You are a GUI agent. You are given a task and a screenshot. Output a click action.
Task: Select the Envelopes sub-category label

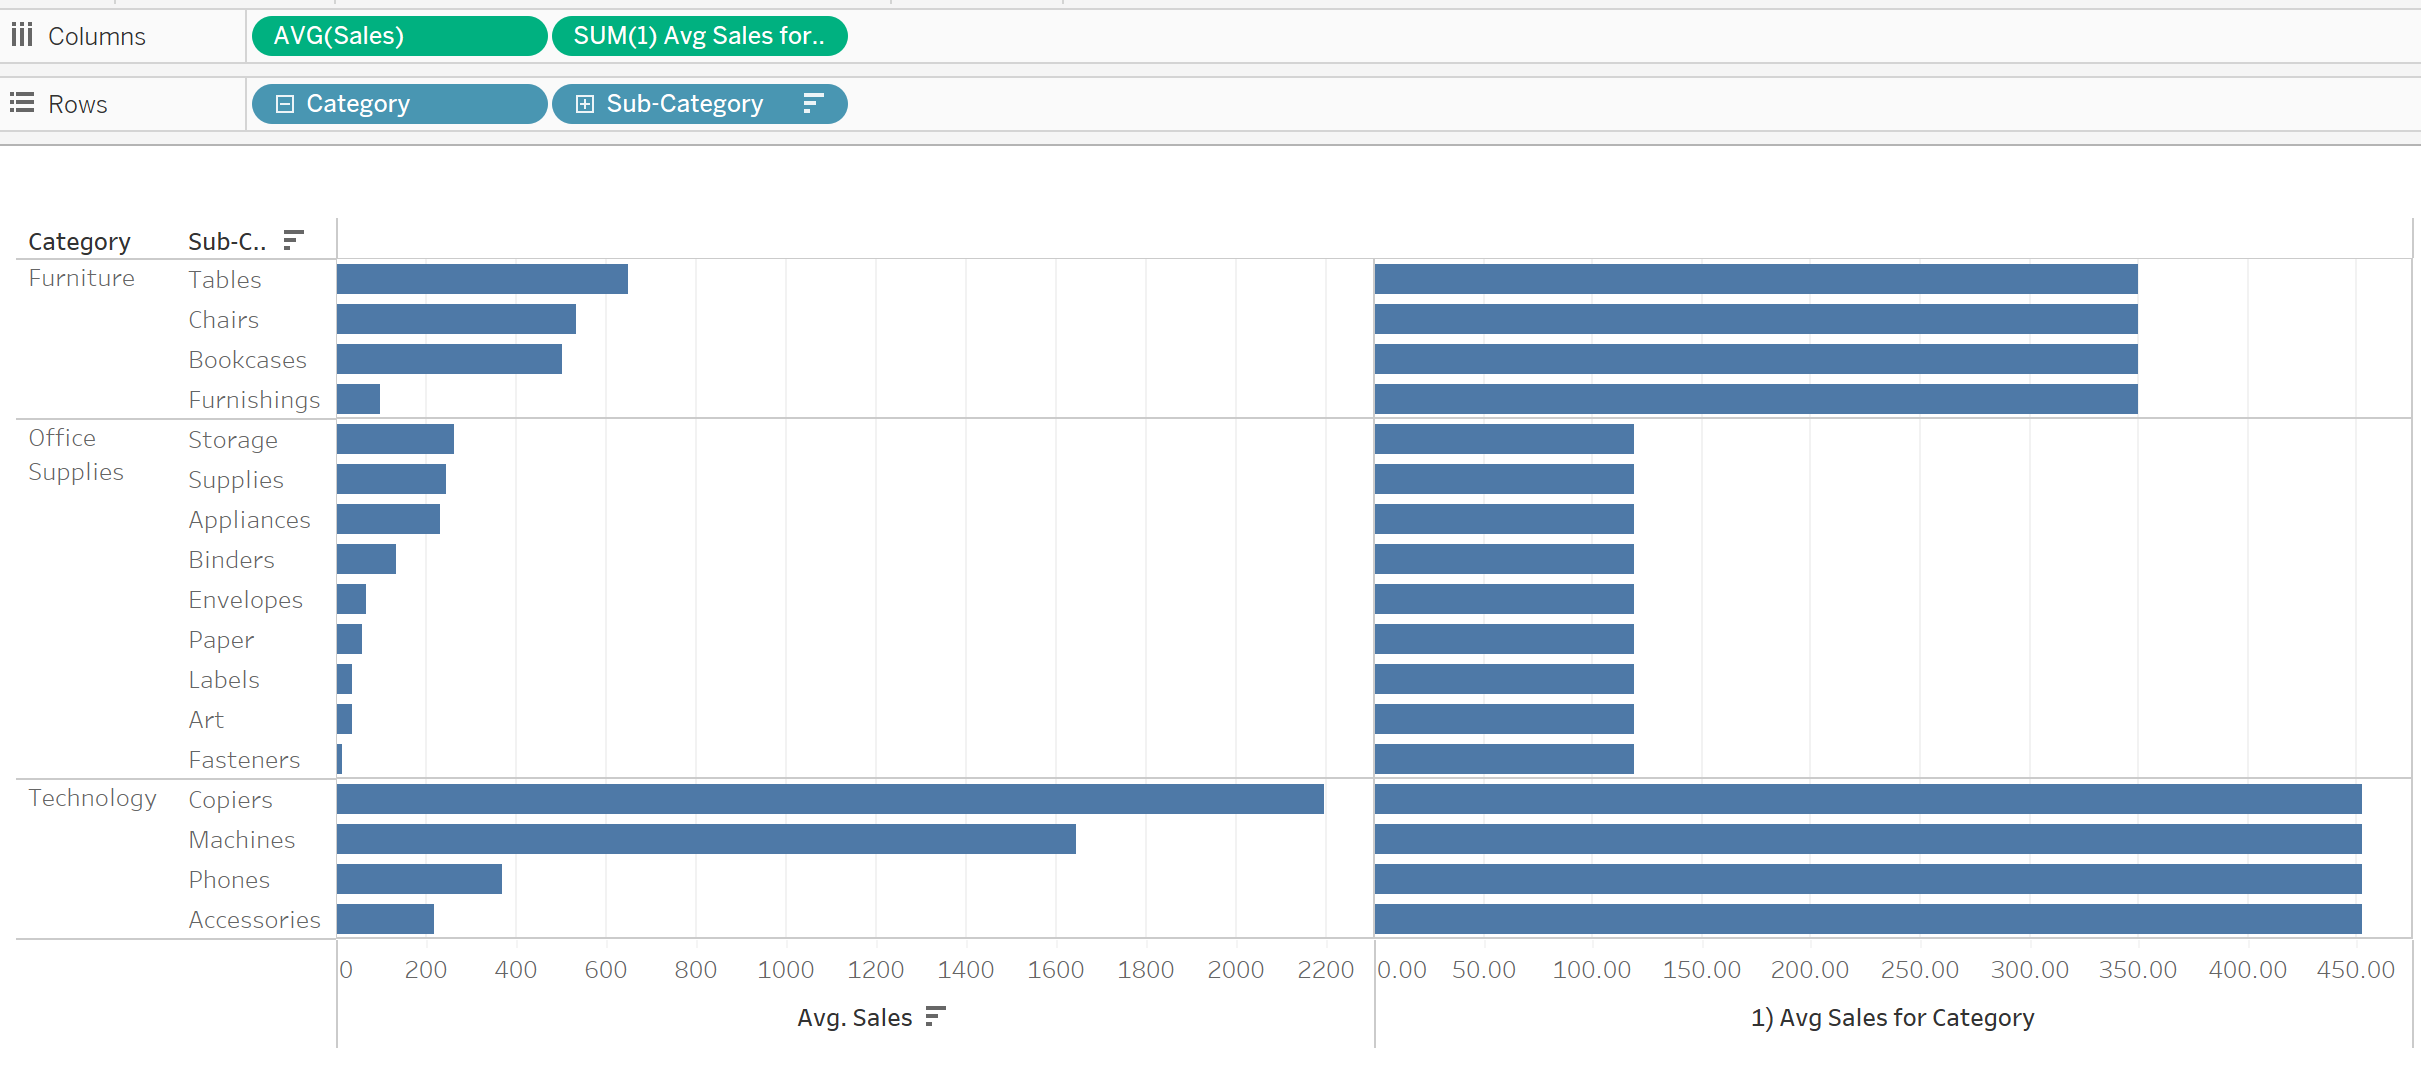(x=245, y=600)
